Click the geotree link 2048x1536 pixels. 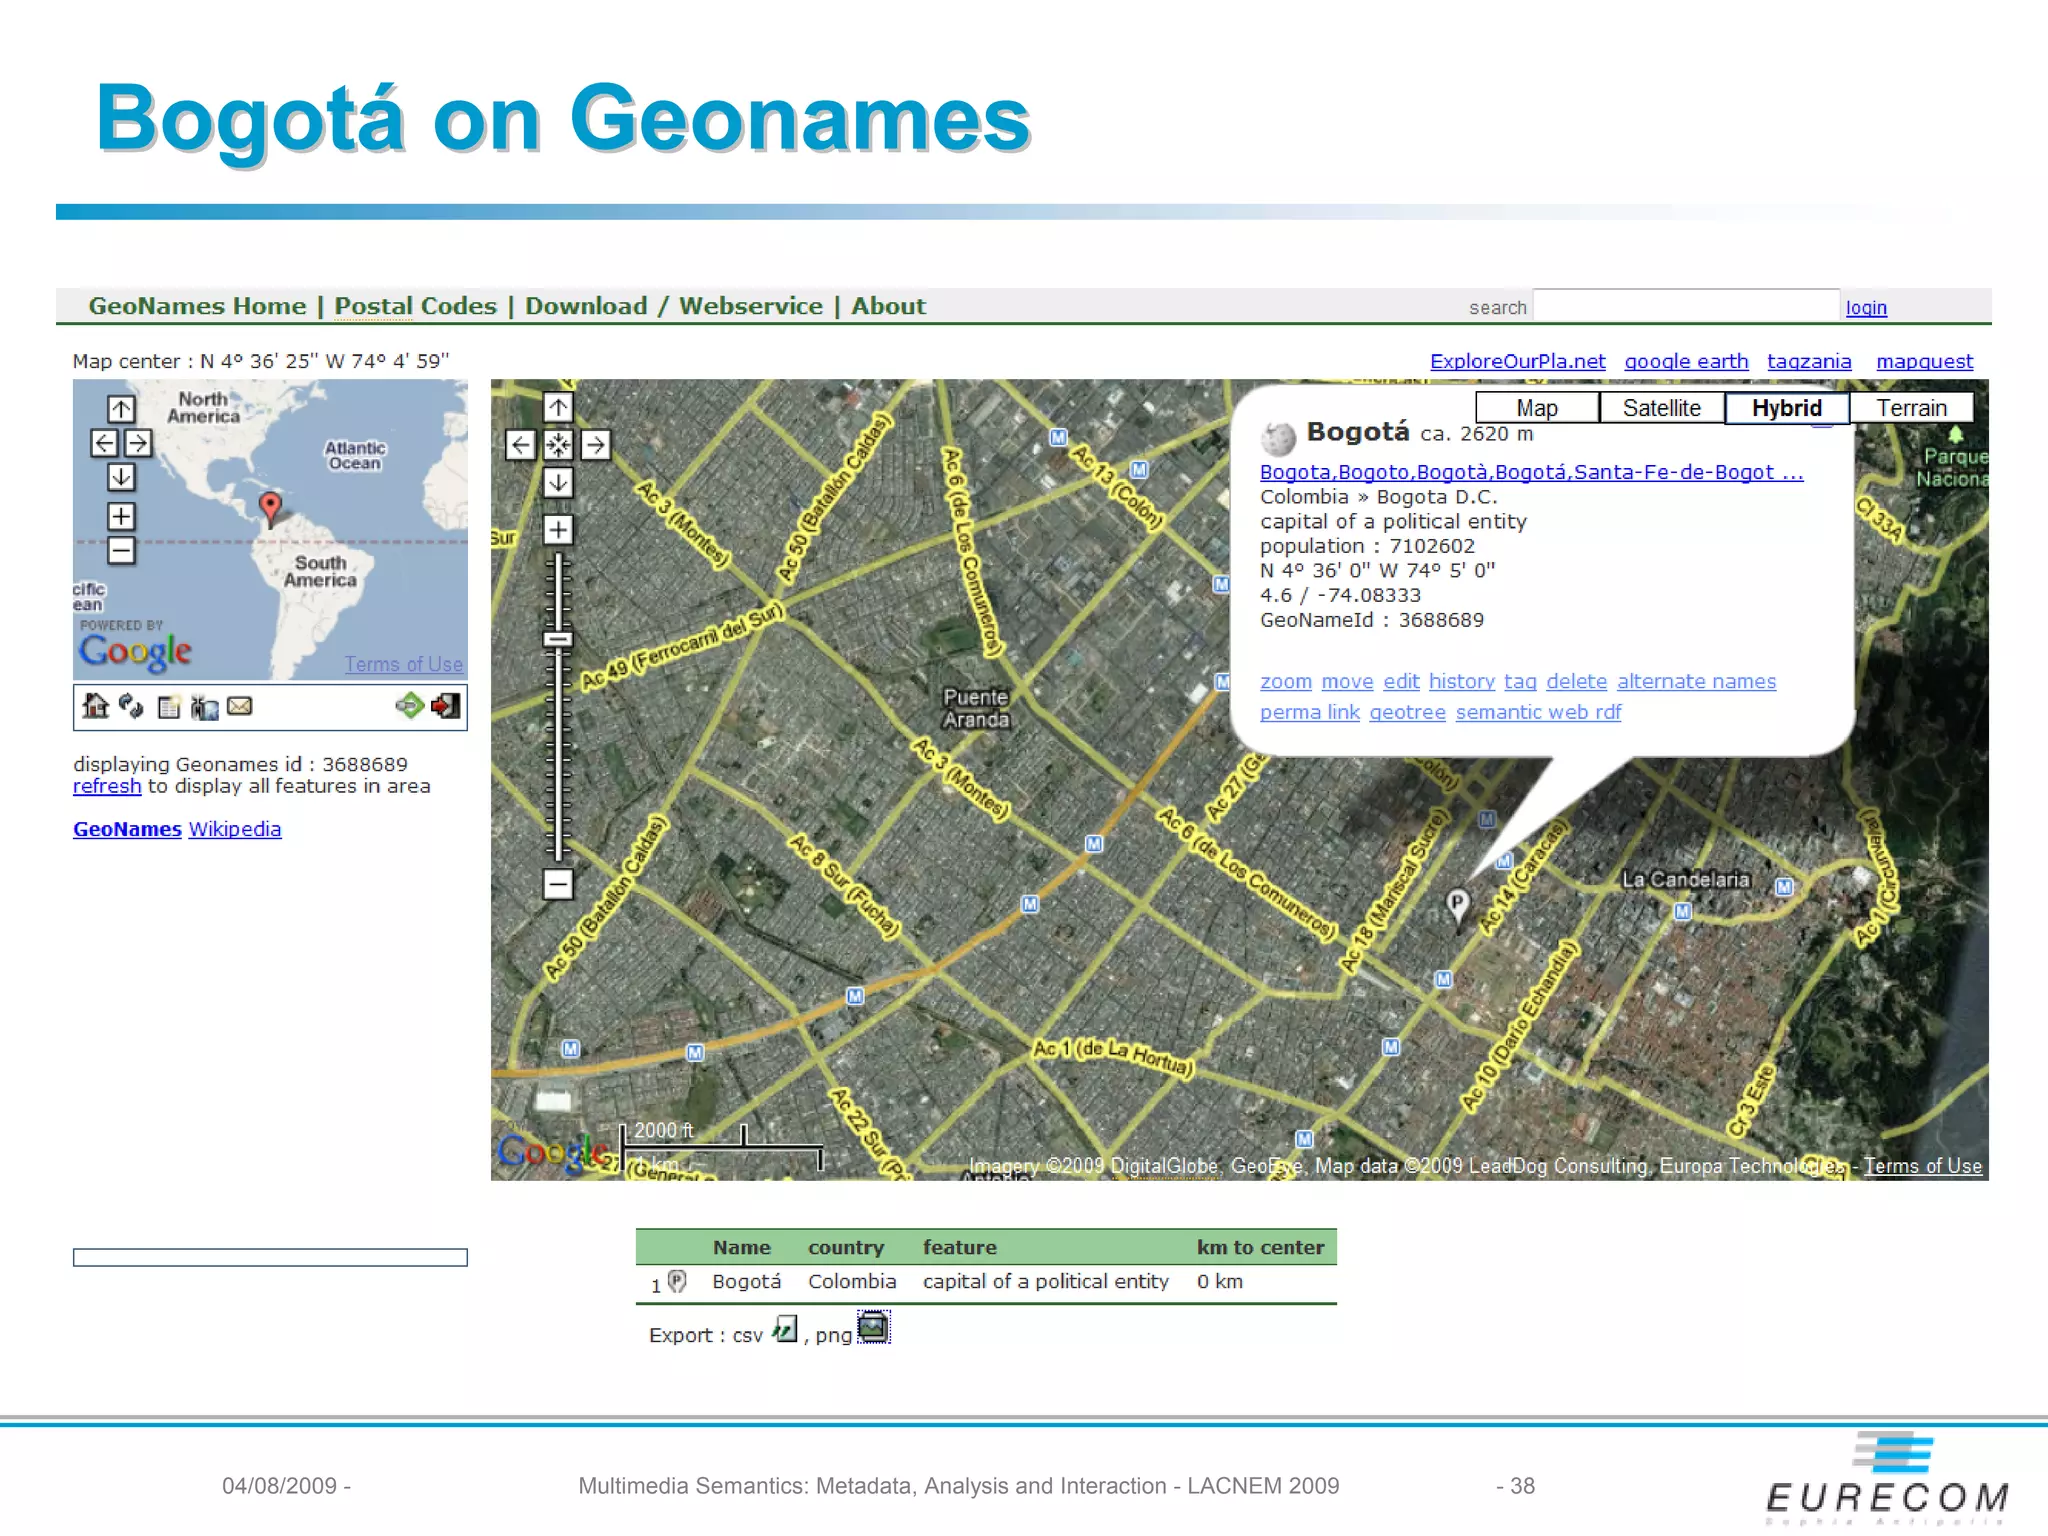[x=1407, y=712]
